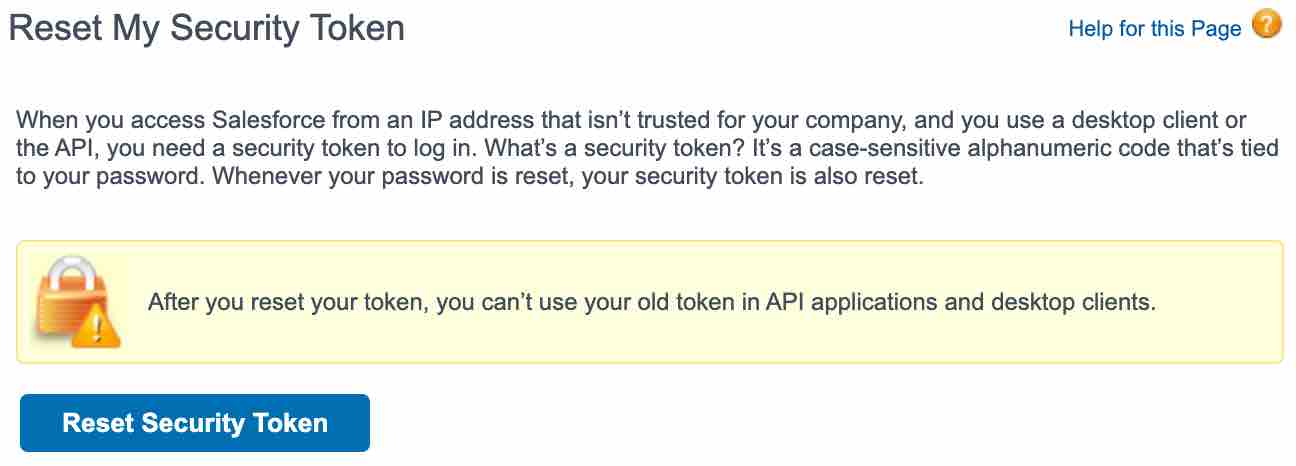The width and height of the screenshot is (1296, 466).
Task: Click the warning message about old token
Action: 651,302
